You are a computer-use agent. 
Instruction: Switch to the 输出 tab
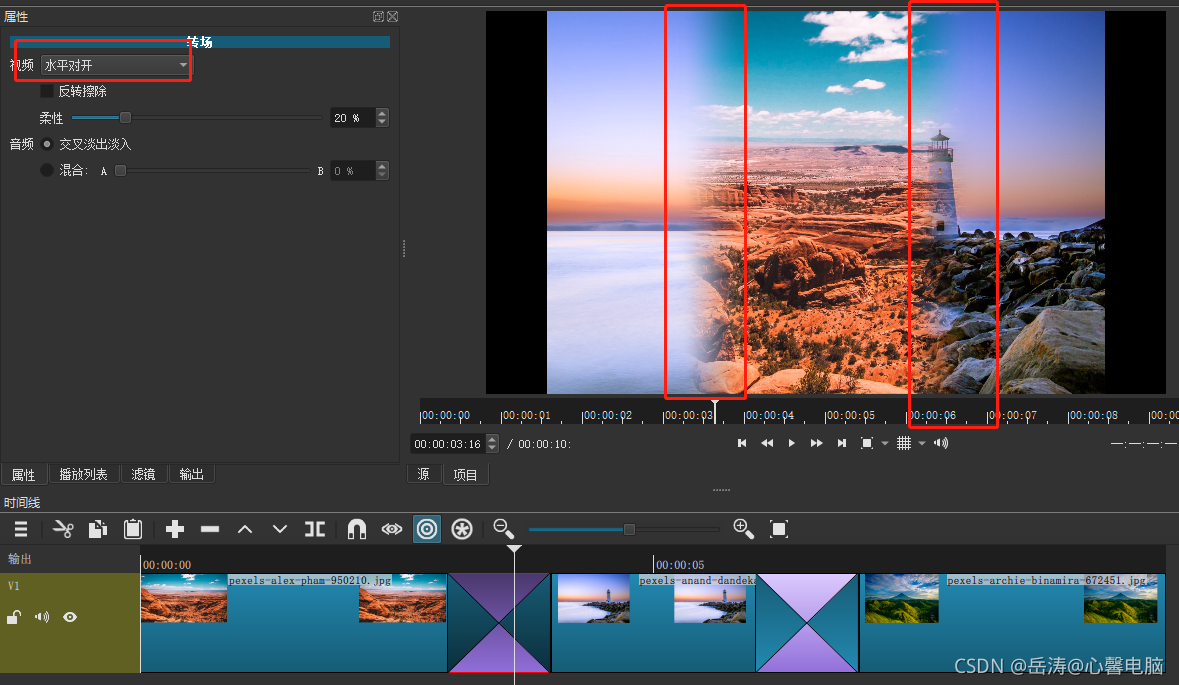tap(192, 474)
